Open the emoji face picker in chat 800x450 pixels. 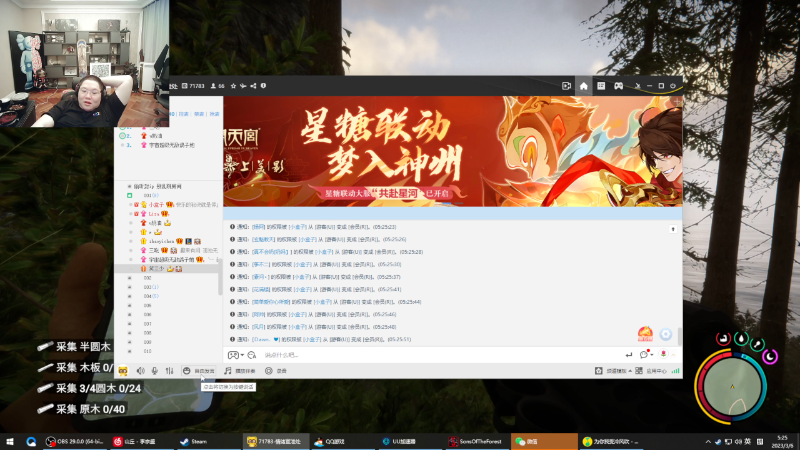pyautogui.click(x=252, y=355)
